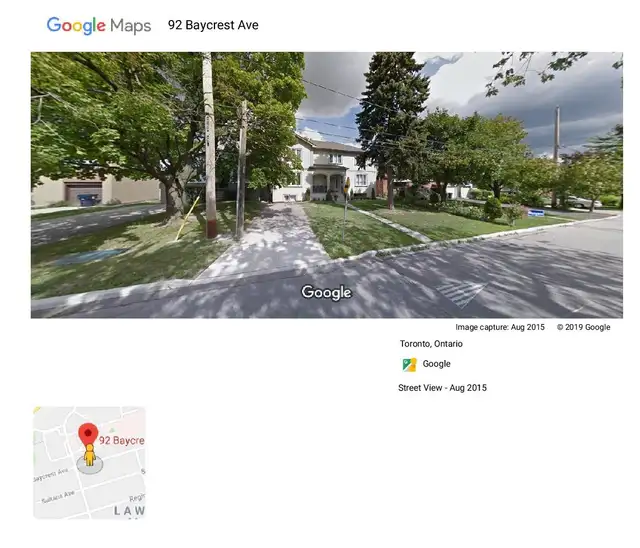Click the parked car in Street View photo

582,202
